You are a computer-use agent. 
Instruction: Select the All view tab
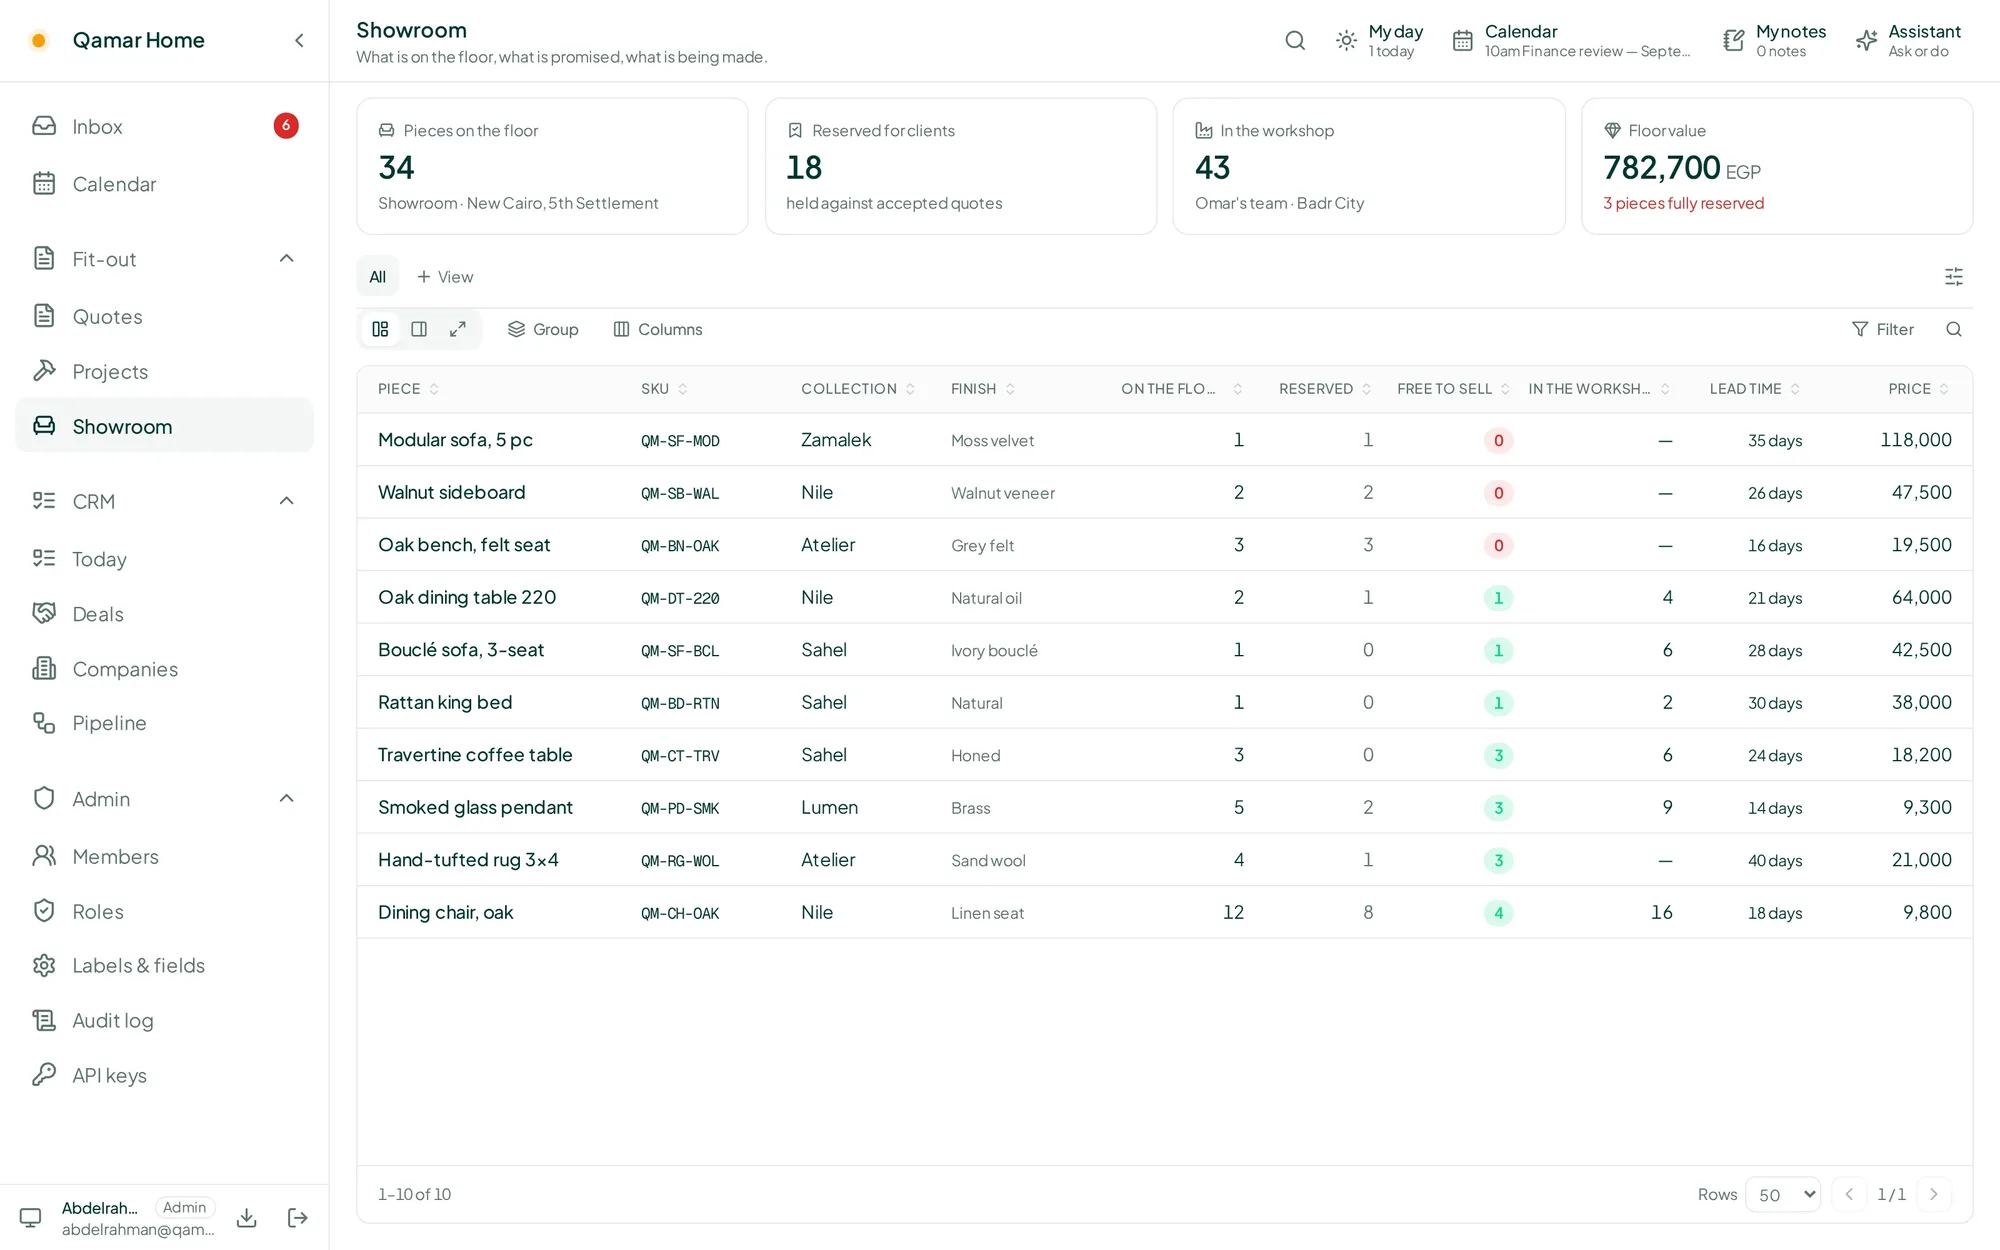pos(377,277)
